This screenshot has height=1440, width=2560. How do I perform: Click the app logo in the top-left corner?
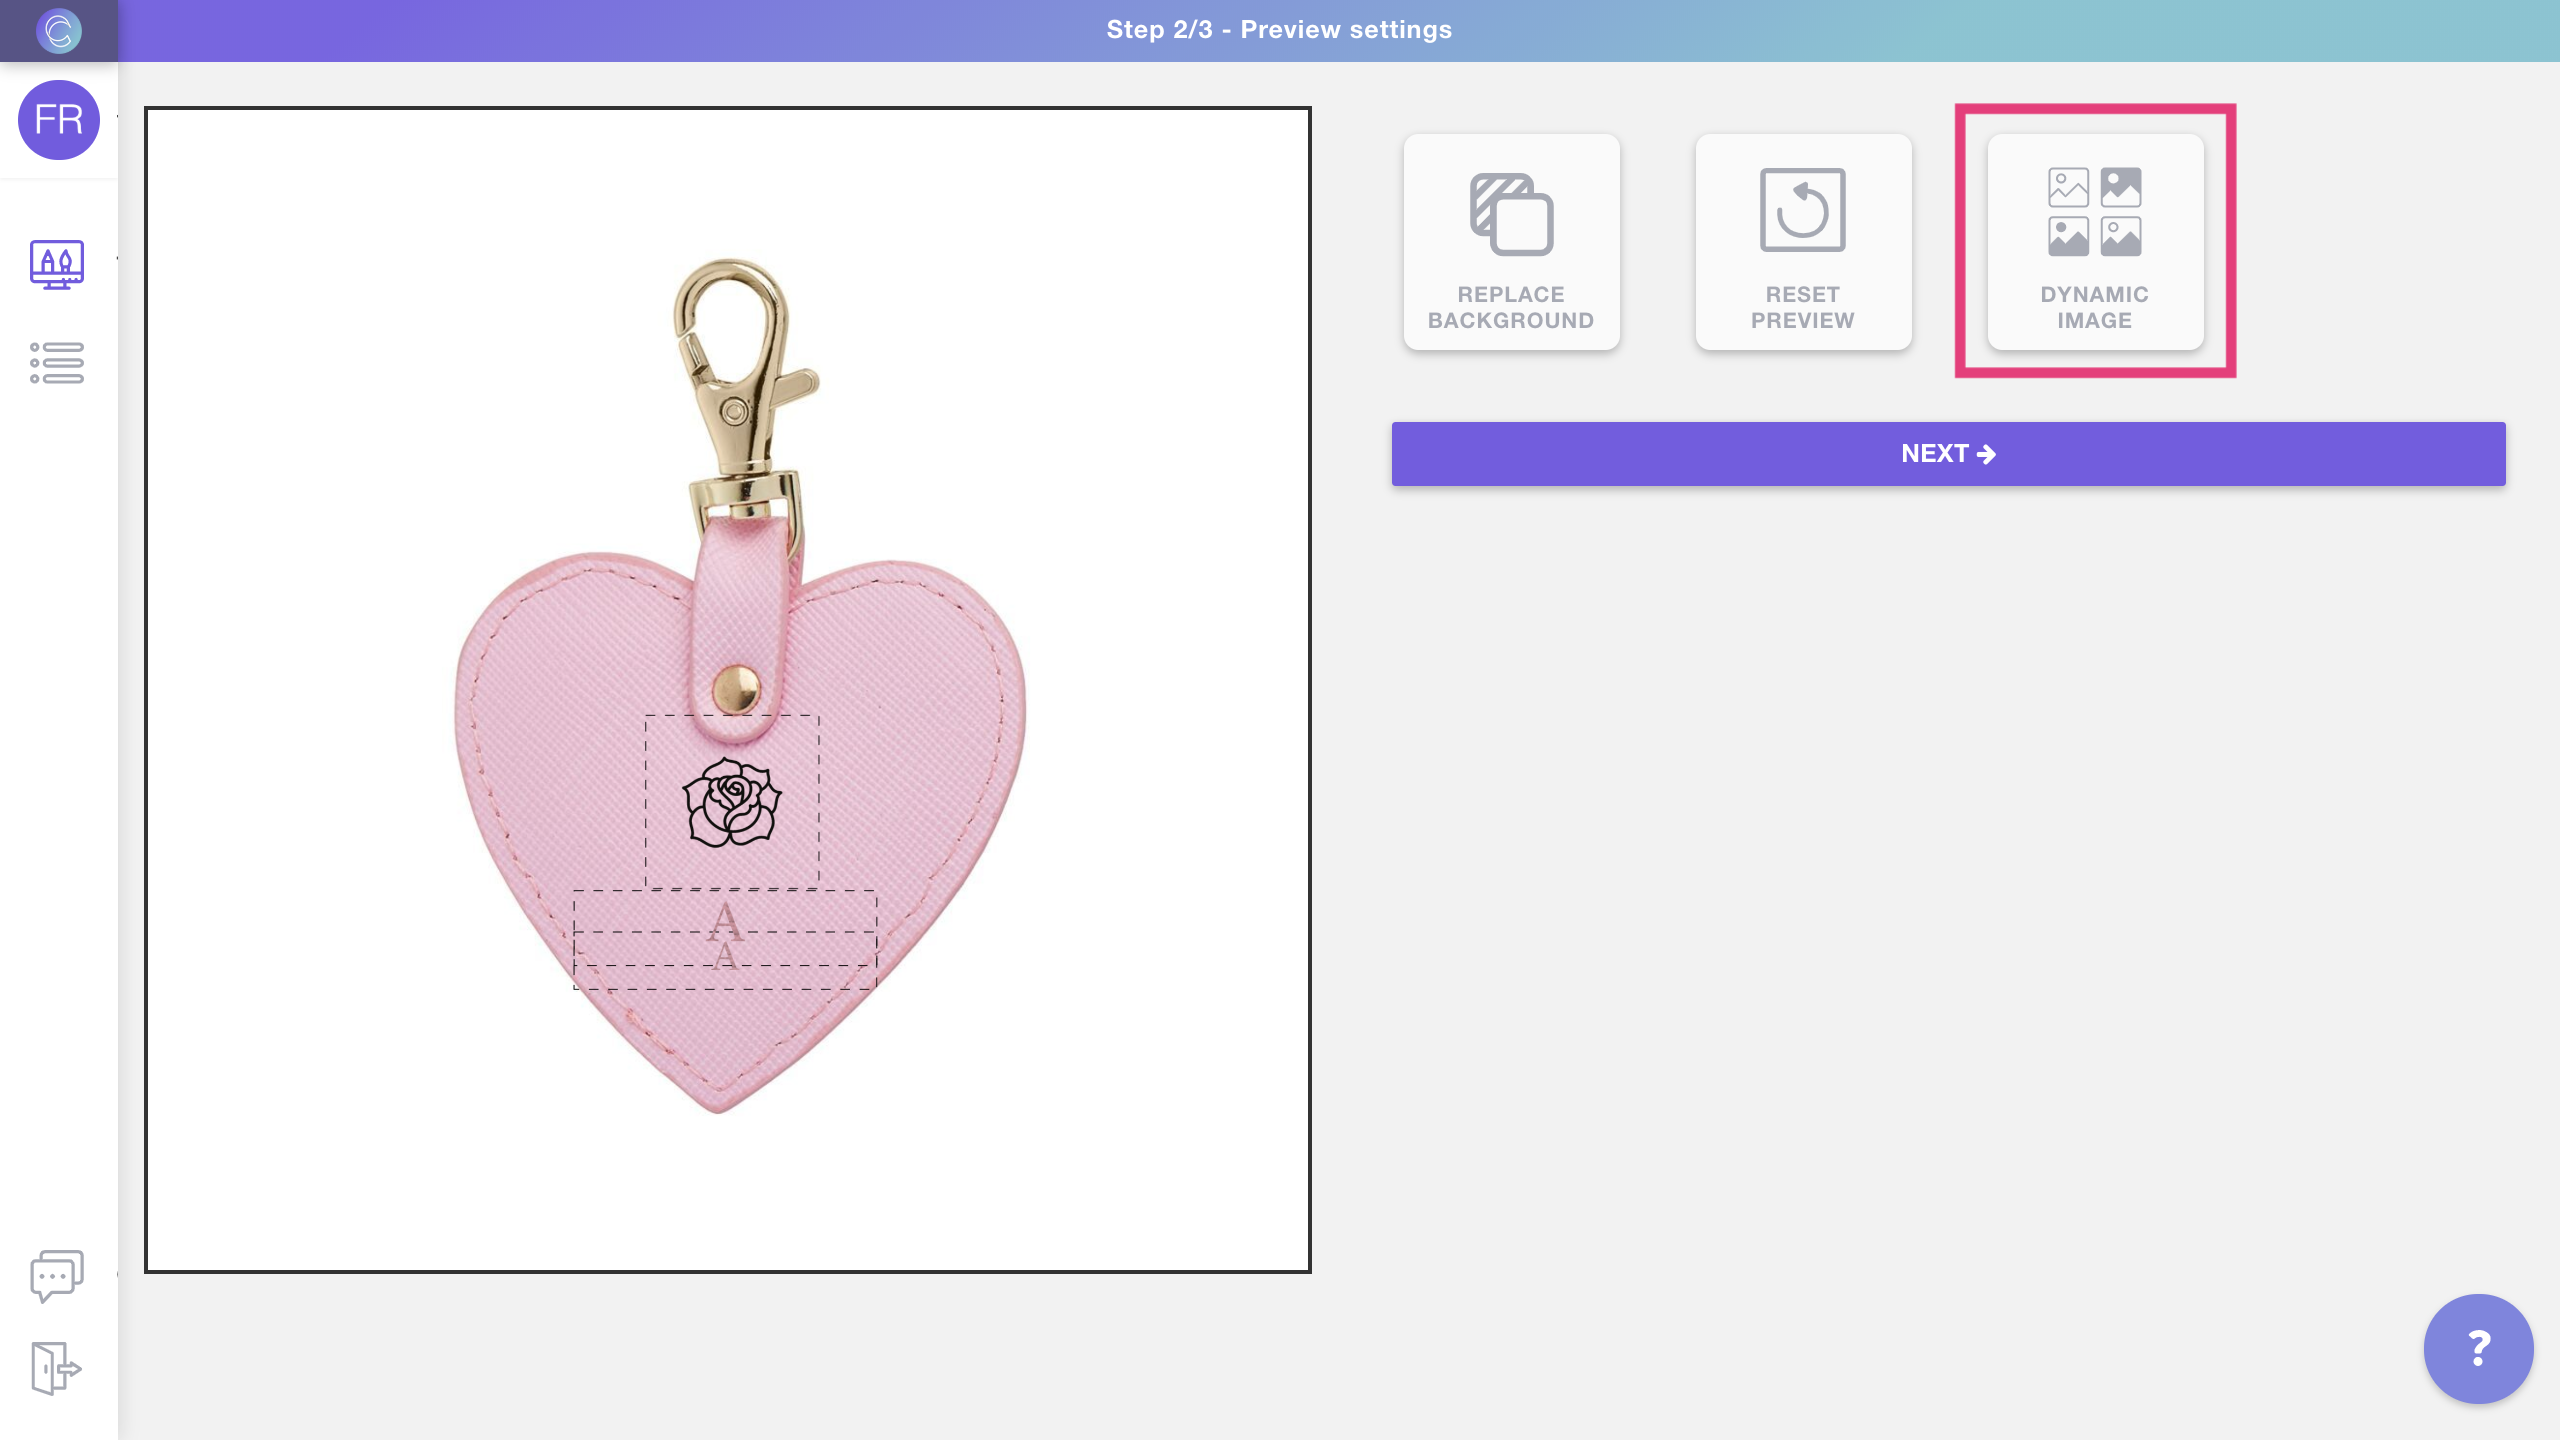pyautogui.click(x=59, y=29)
